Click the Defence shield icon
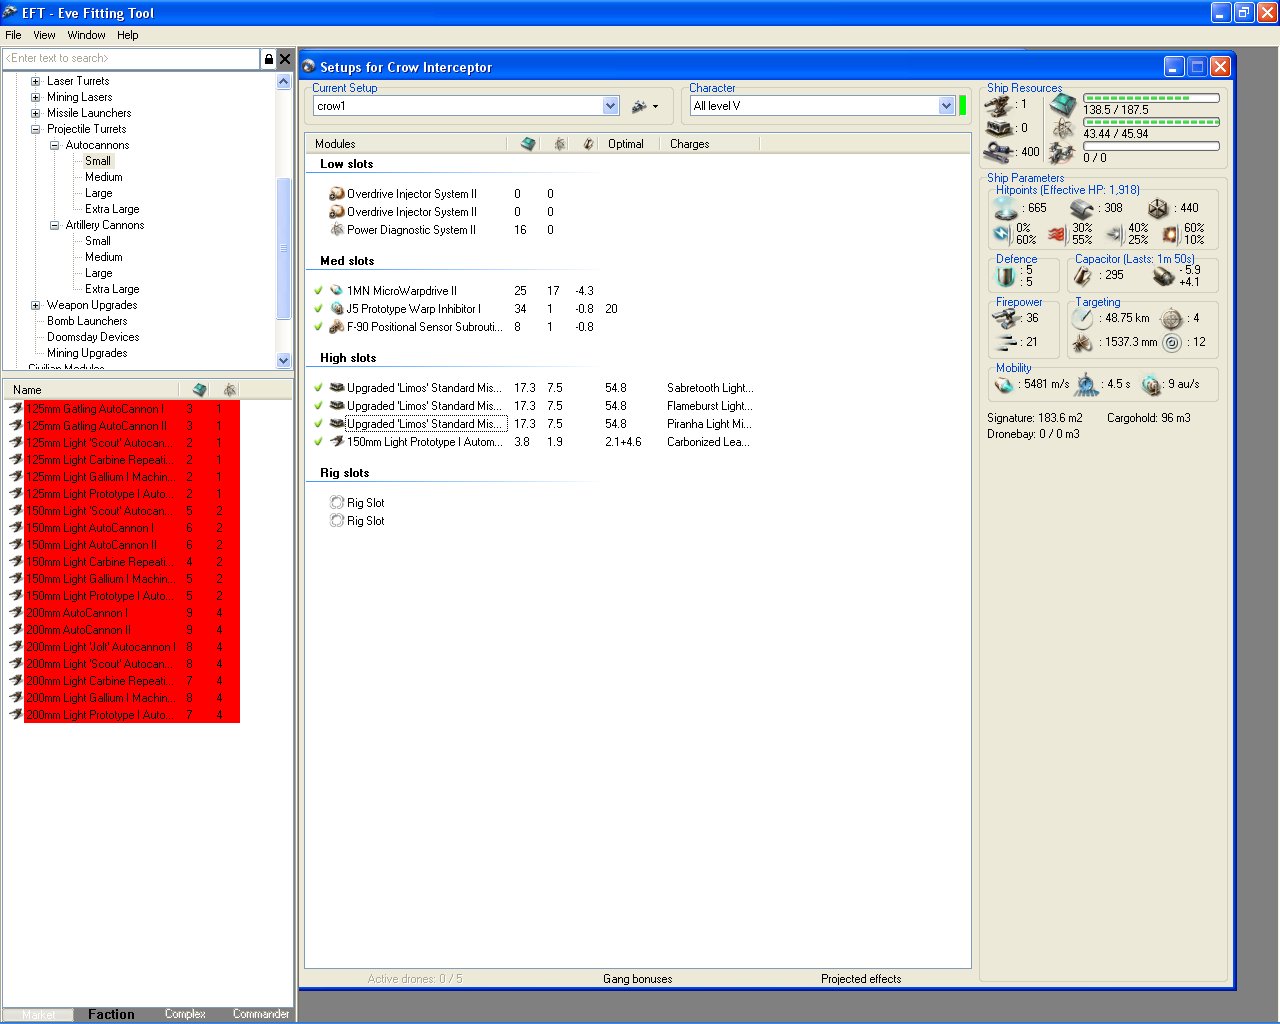 coord(1006,275)
